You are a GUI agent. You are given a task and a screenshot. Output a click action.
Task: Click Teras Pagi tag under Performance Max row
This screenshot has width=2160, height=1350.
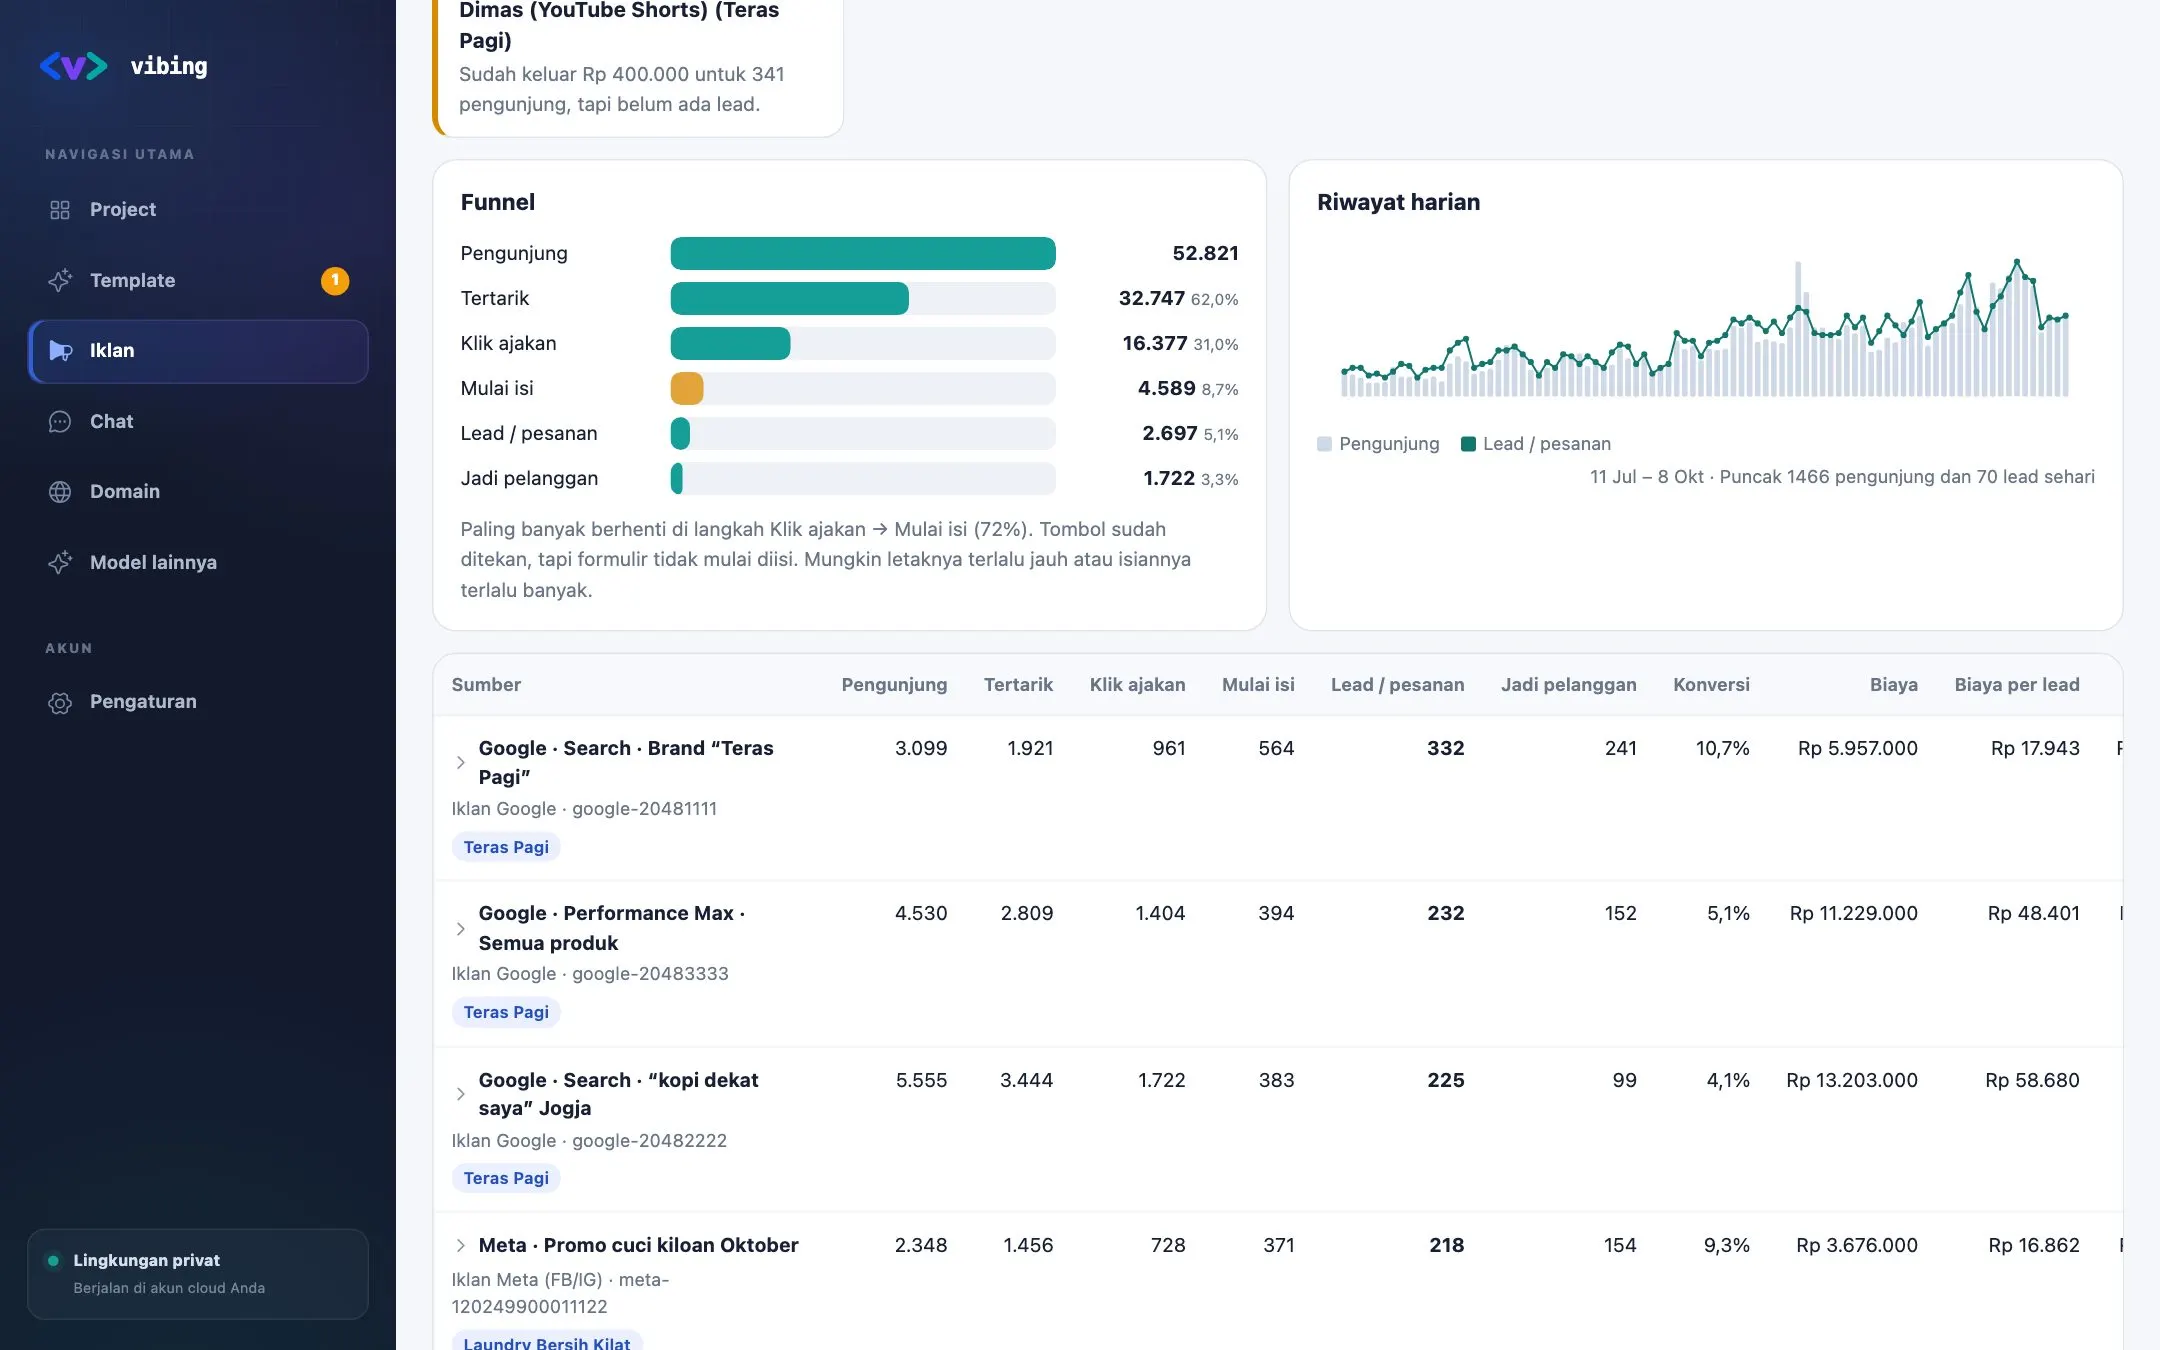click(x=506, y=1012)
